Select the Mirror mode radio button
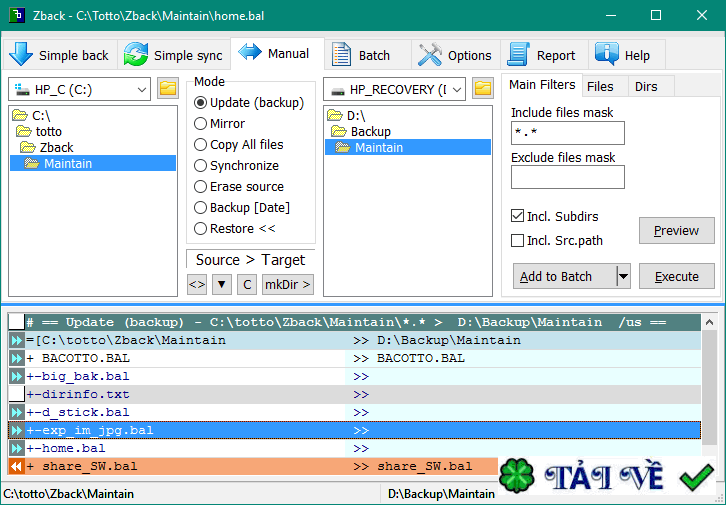726x505 pixels. click(201, 124)
